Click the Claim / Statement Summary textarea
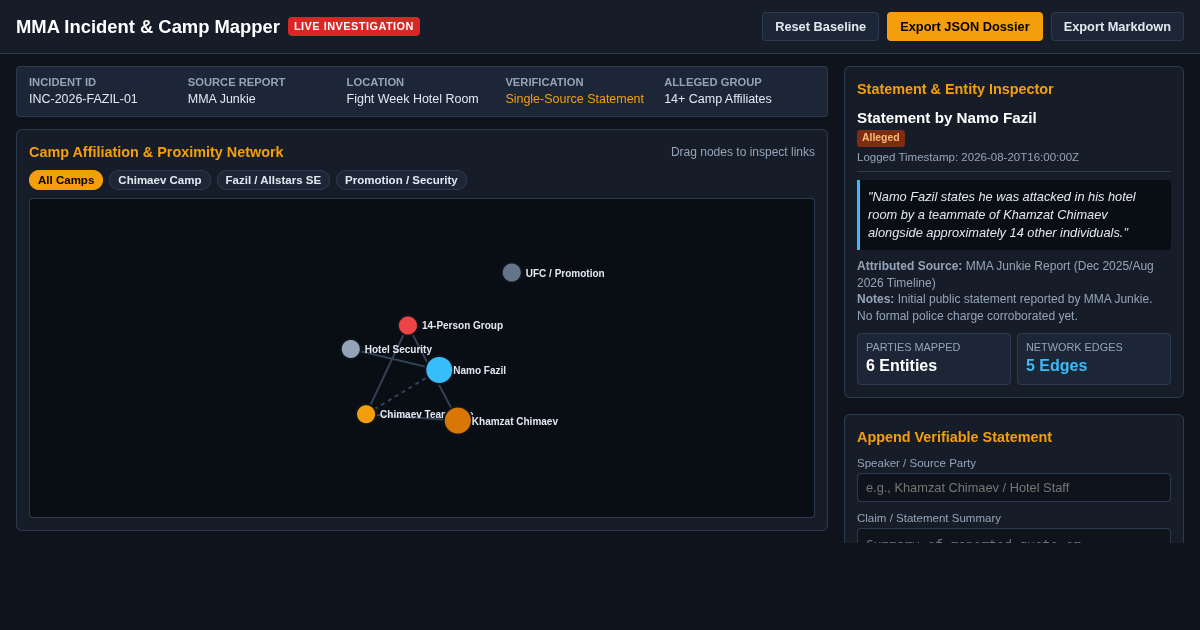The width and height of the screenshot is (1200, 630). coord(1014,536)
